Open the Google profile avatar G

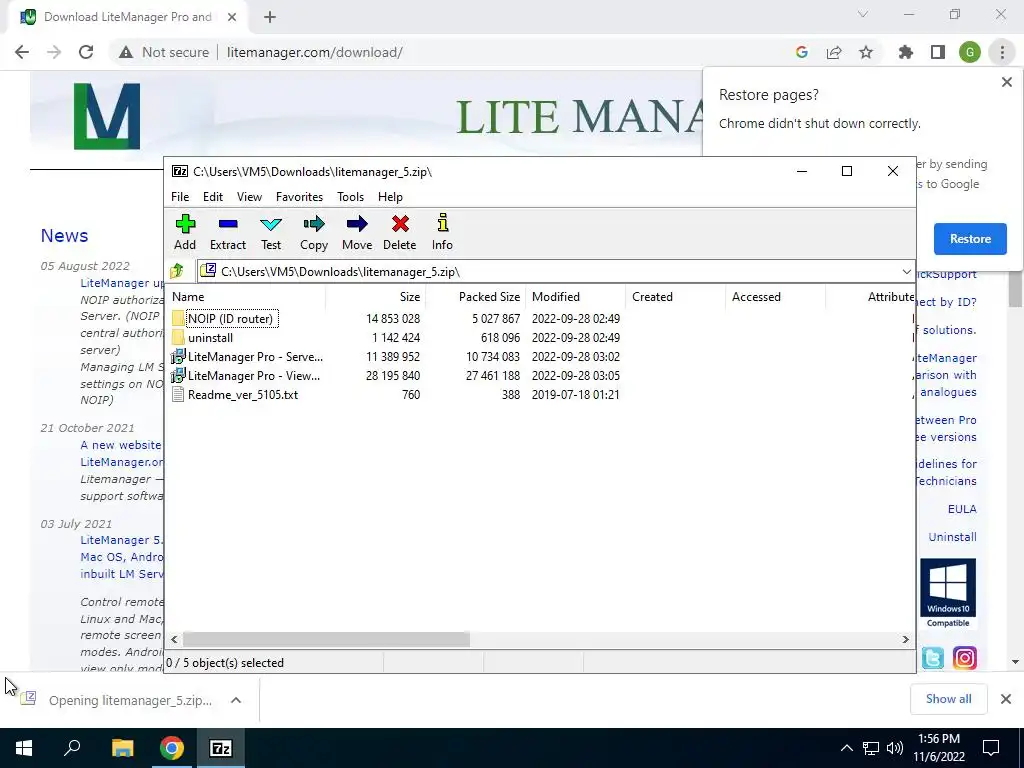pos(970,52)
